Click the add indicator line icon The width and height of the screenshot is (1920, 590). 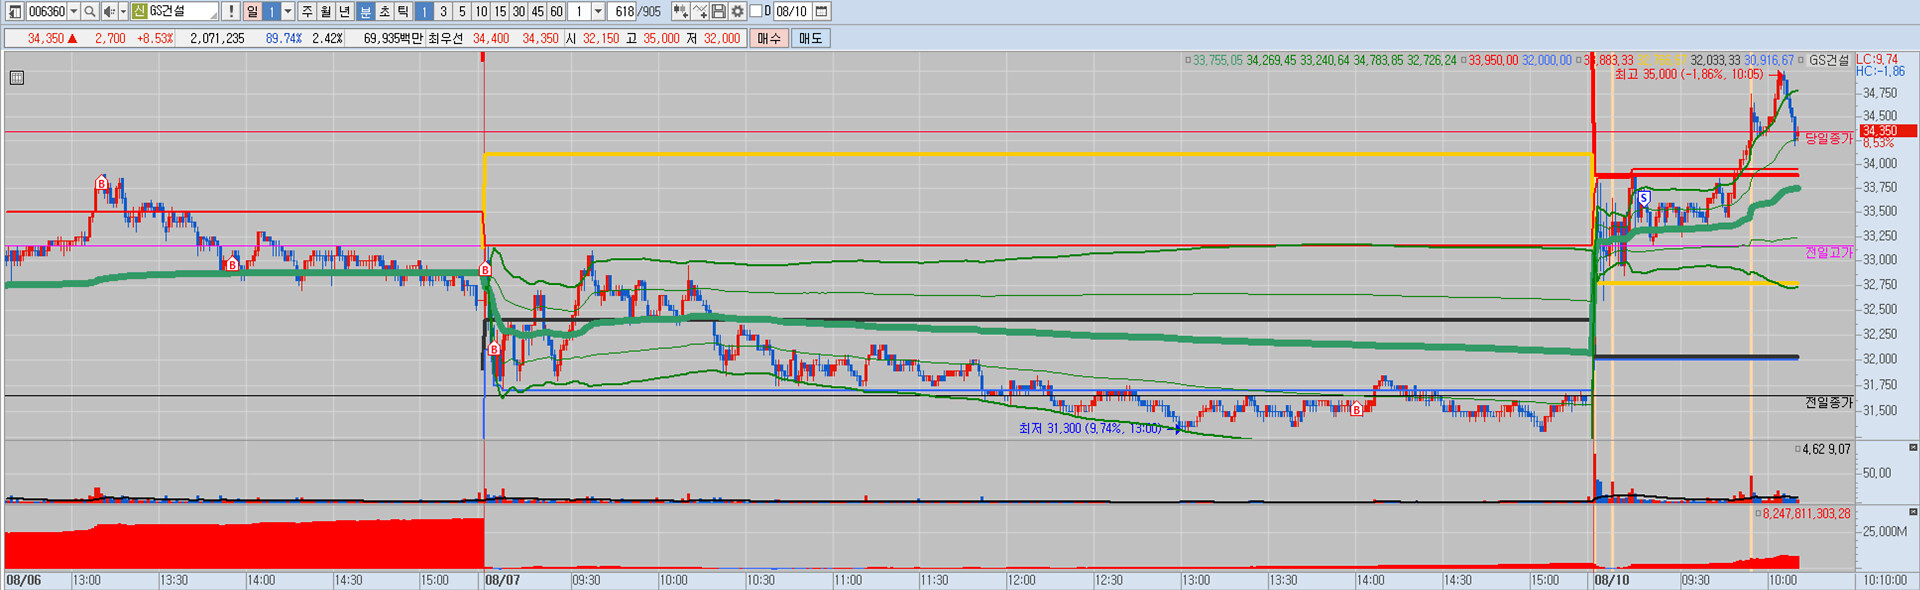700,11
